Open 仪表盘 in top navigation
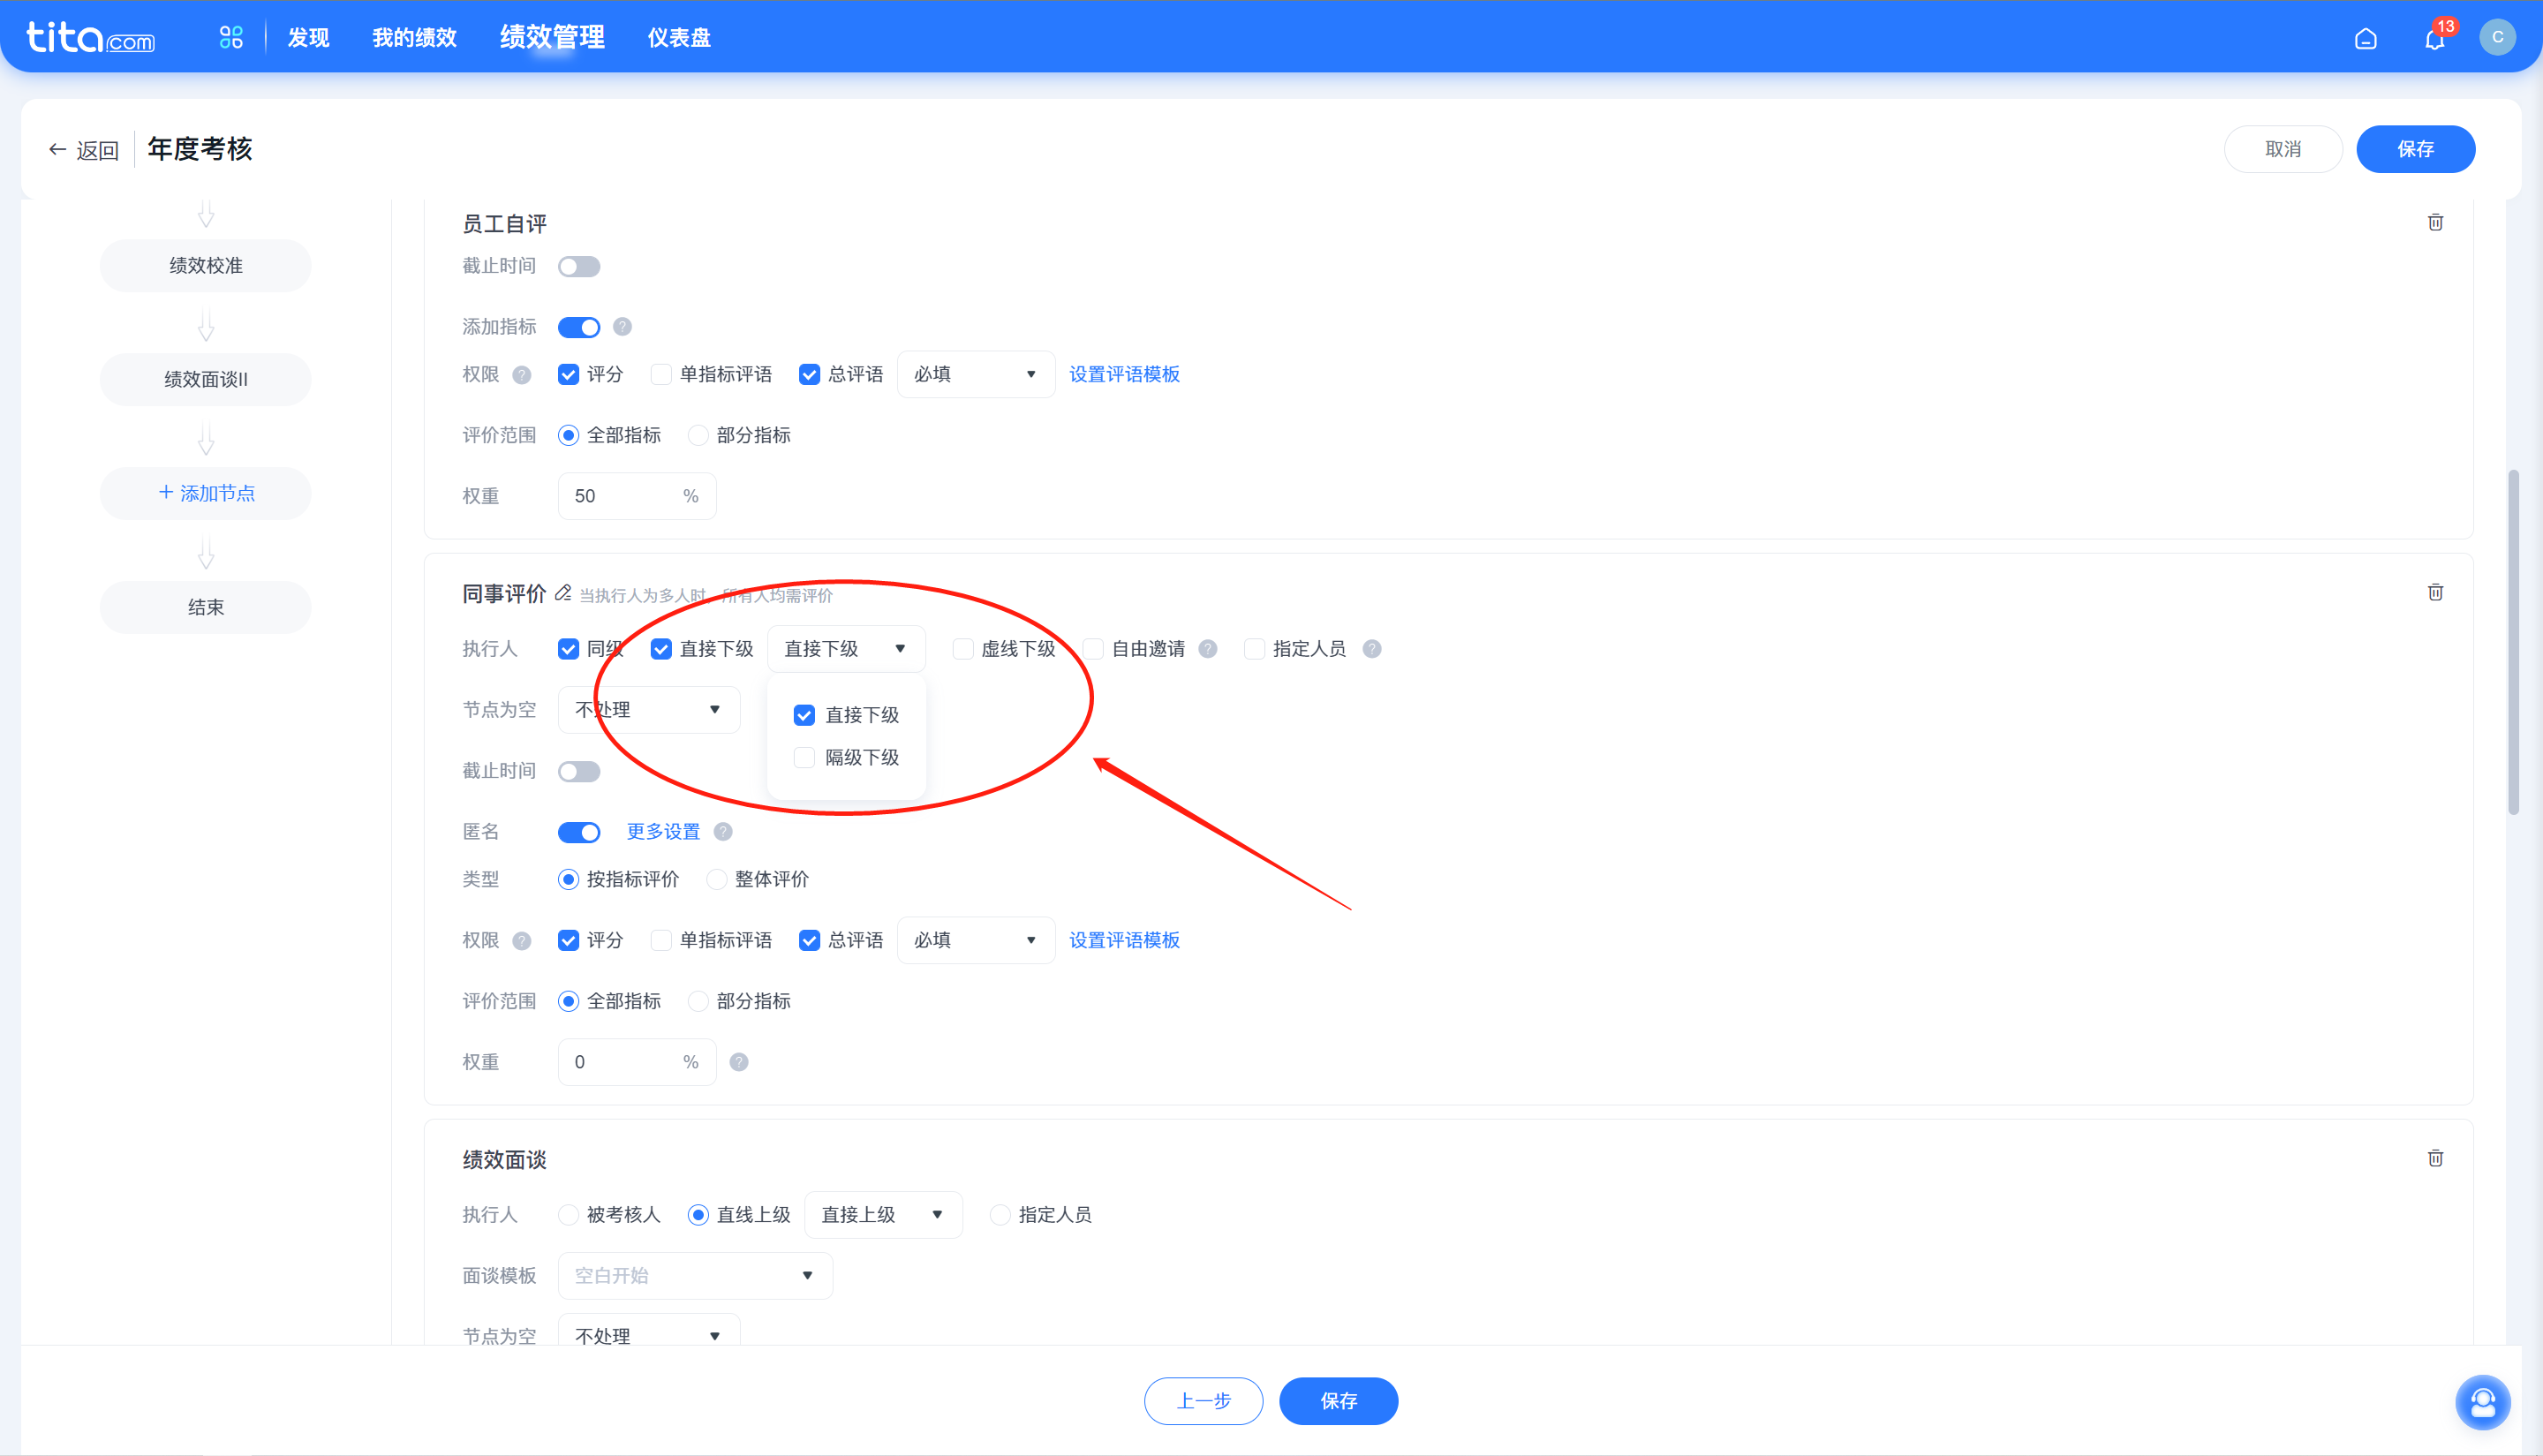Viewport: 2543px width, 1456px height. click(679, 38)
